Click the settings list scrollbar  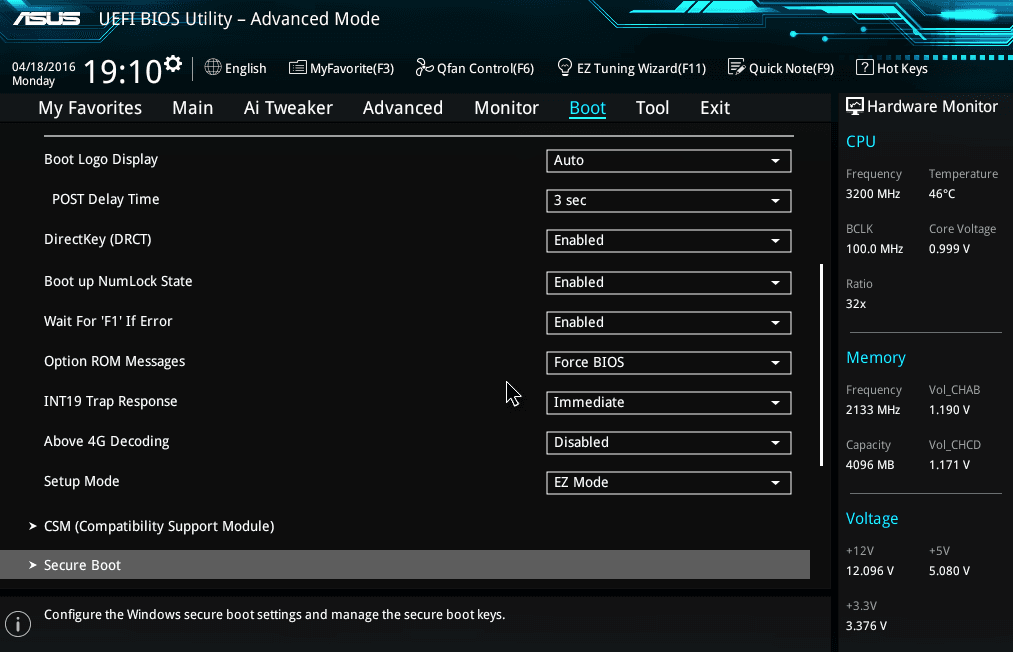coord(821,364)
